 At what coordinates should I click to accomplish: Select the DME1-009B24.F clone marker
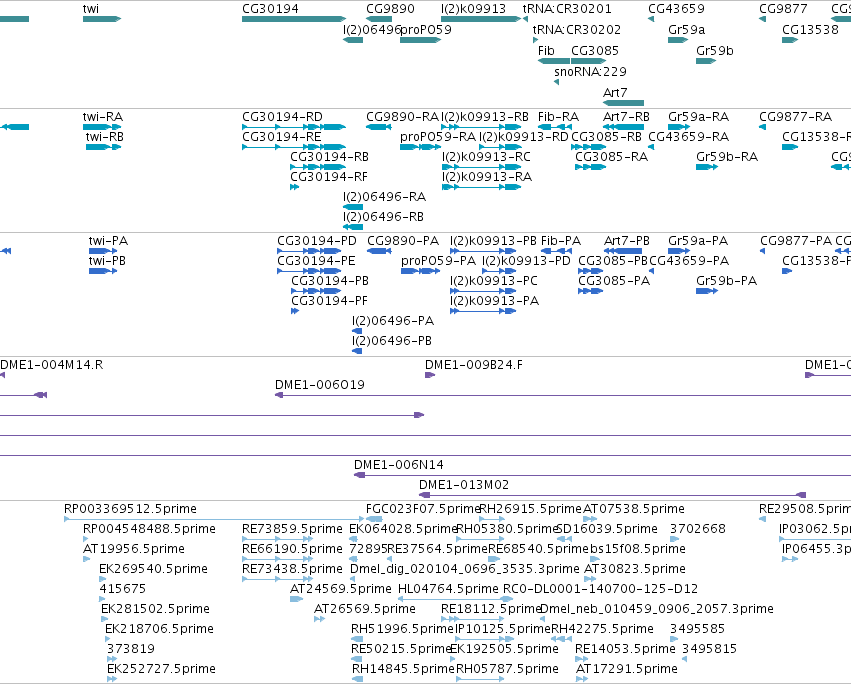point(430,375)
